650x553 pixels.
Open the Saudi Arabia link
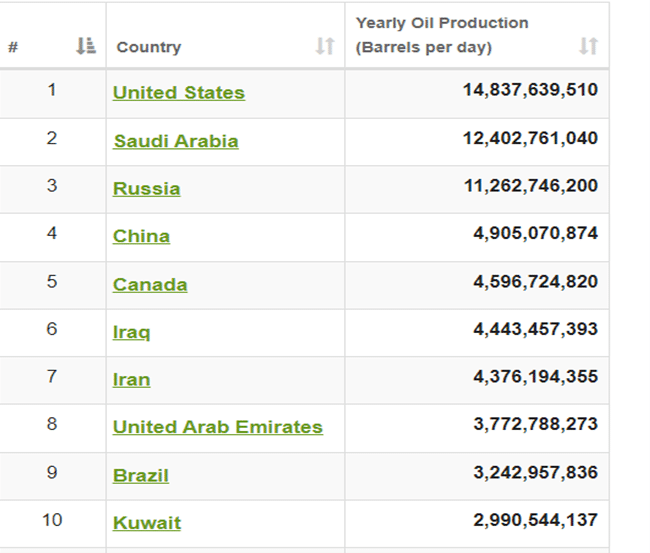tap(176, 141)
